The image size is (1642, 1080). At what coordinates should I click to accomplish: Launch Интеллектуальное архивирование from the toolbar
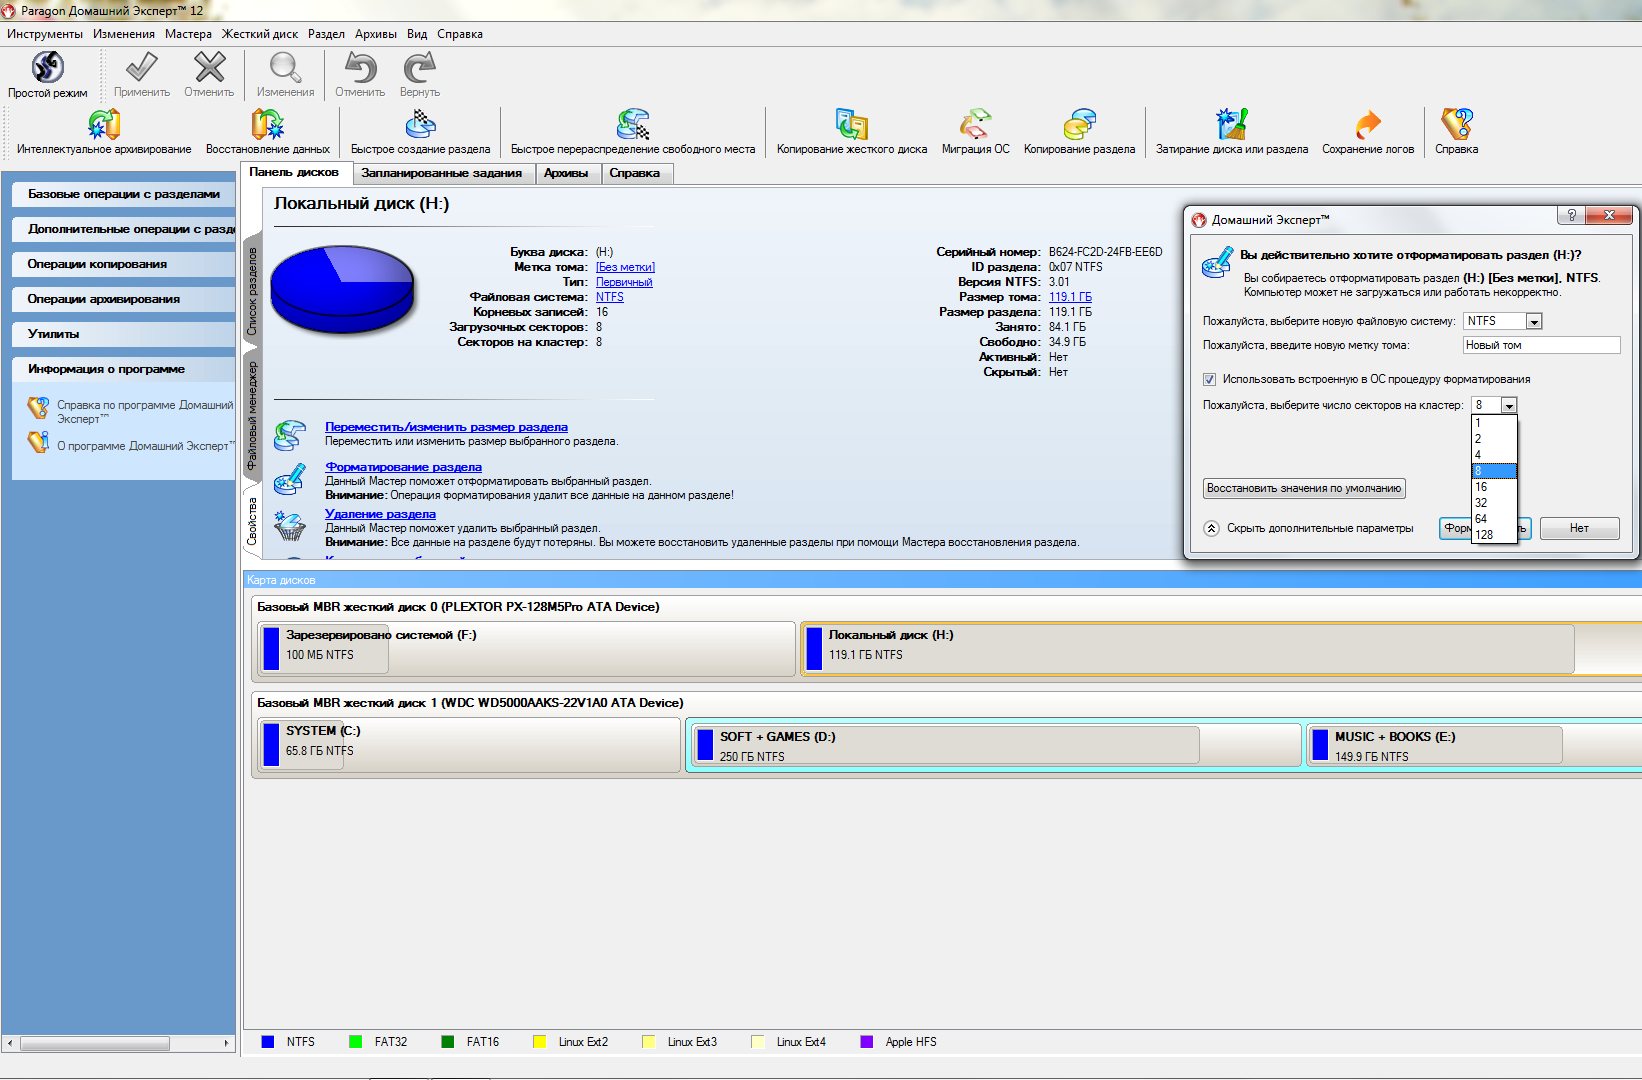[104, 124]
